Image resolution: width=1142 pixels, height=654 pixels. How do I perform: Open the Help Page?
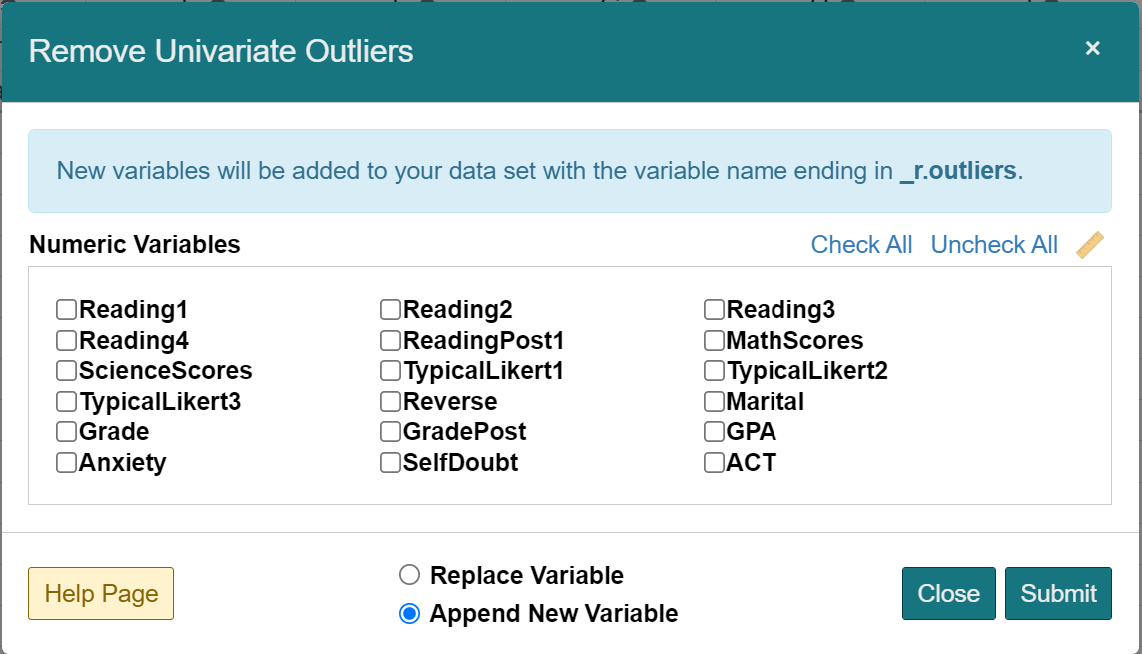[x=100, y=593]
